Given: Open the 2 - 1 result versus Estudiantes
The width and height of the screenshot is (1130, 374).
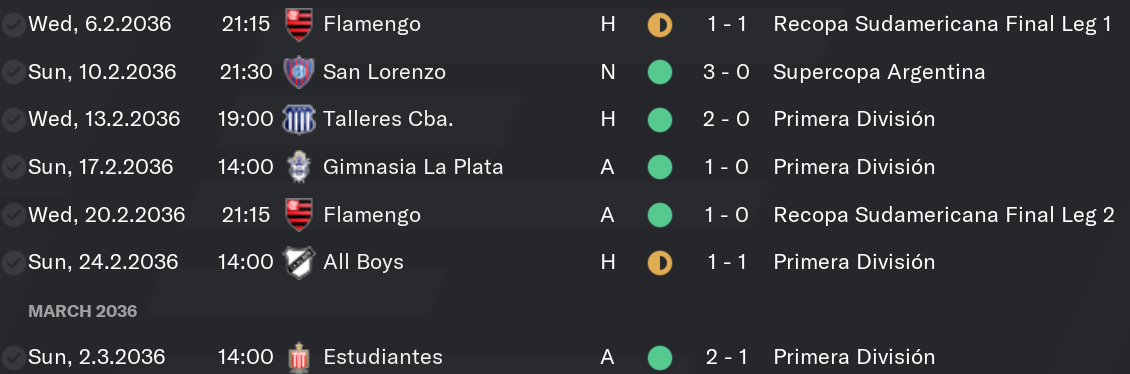Looking at the screenshot, I should click(x=726, y=357).
